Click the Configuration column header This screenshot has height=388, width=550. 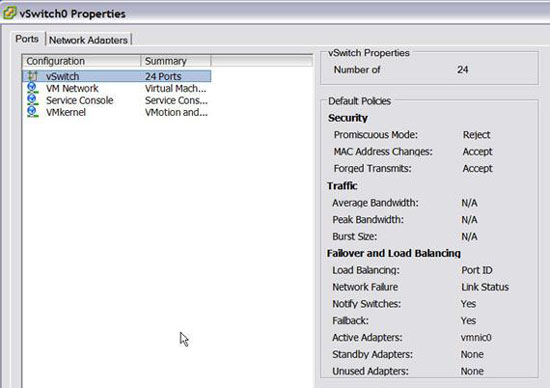tap(81, 61)
